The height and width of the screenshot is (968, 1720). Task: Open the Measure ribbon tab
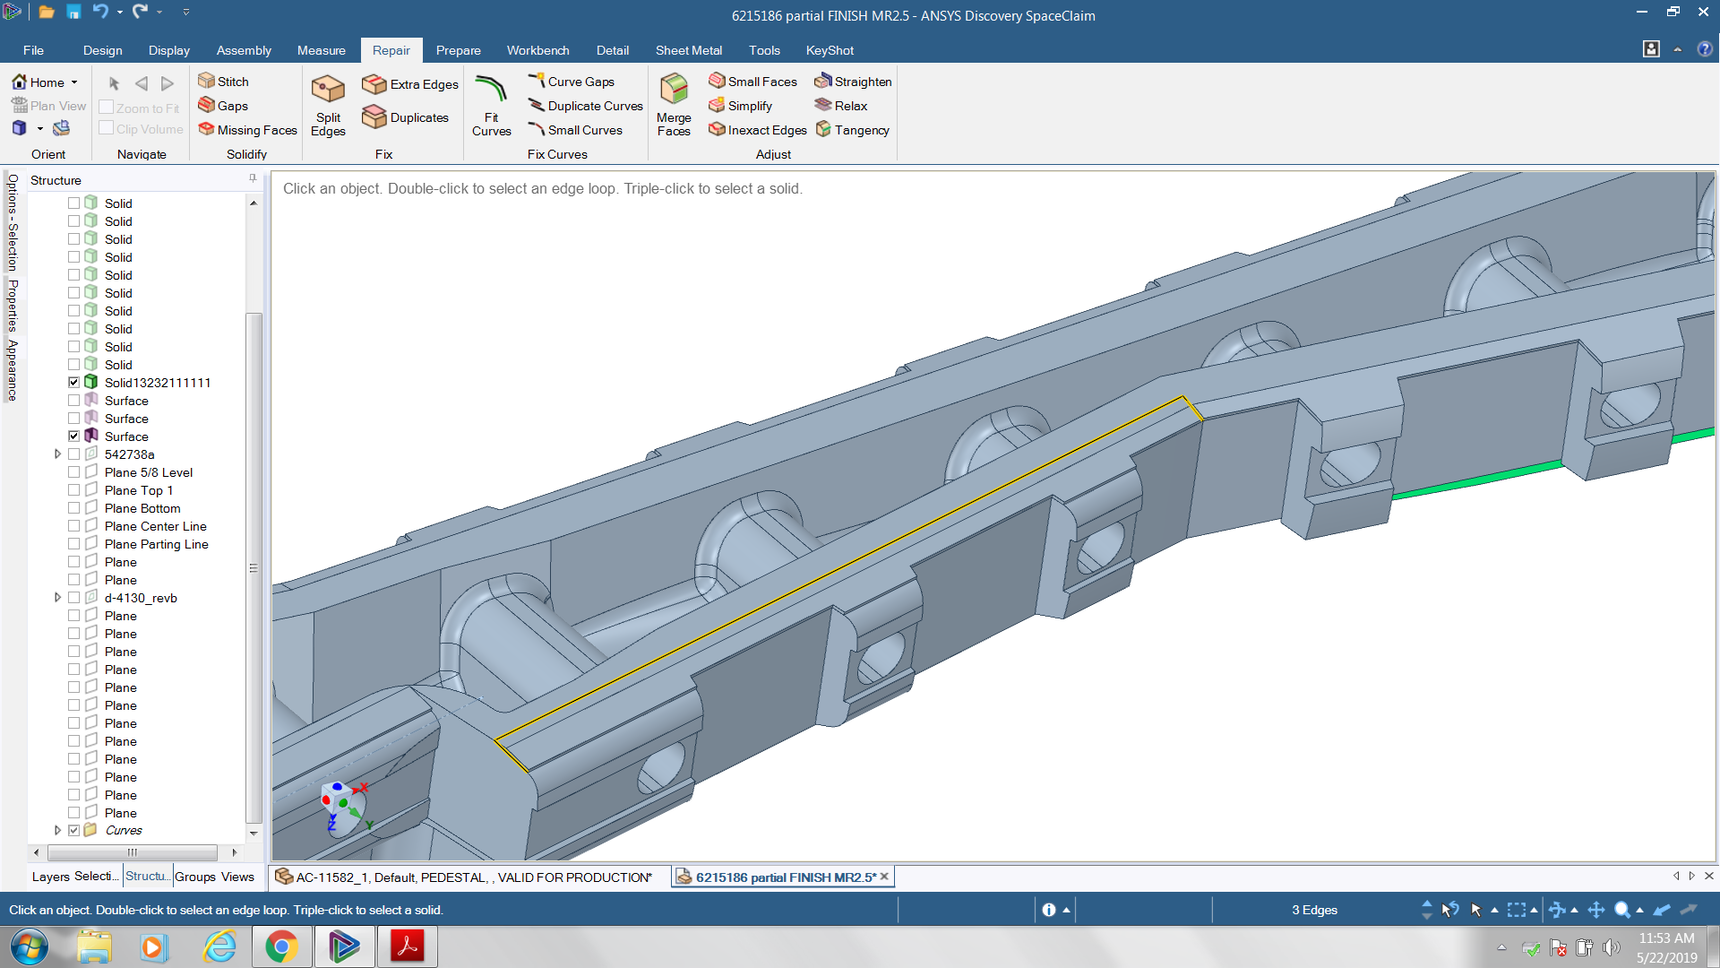pyautogui.click(x=321, y=50)
